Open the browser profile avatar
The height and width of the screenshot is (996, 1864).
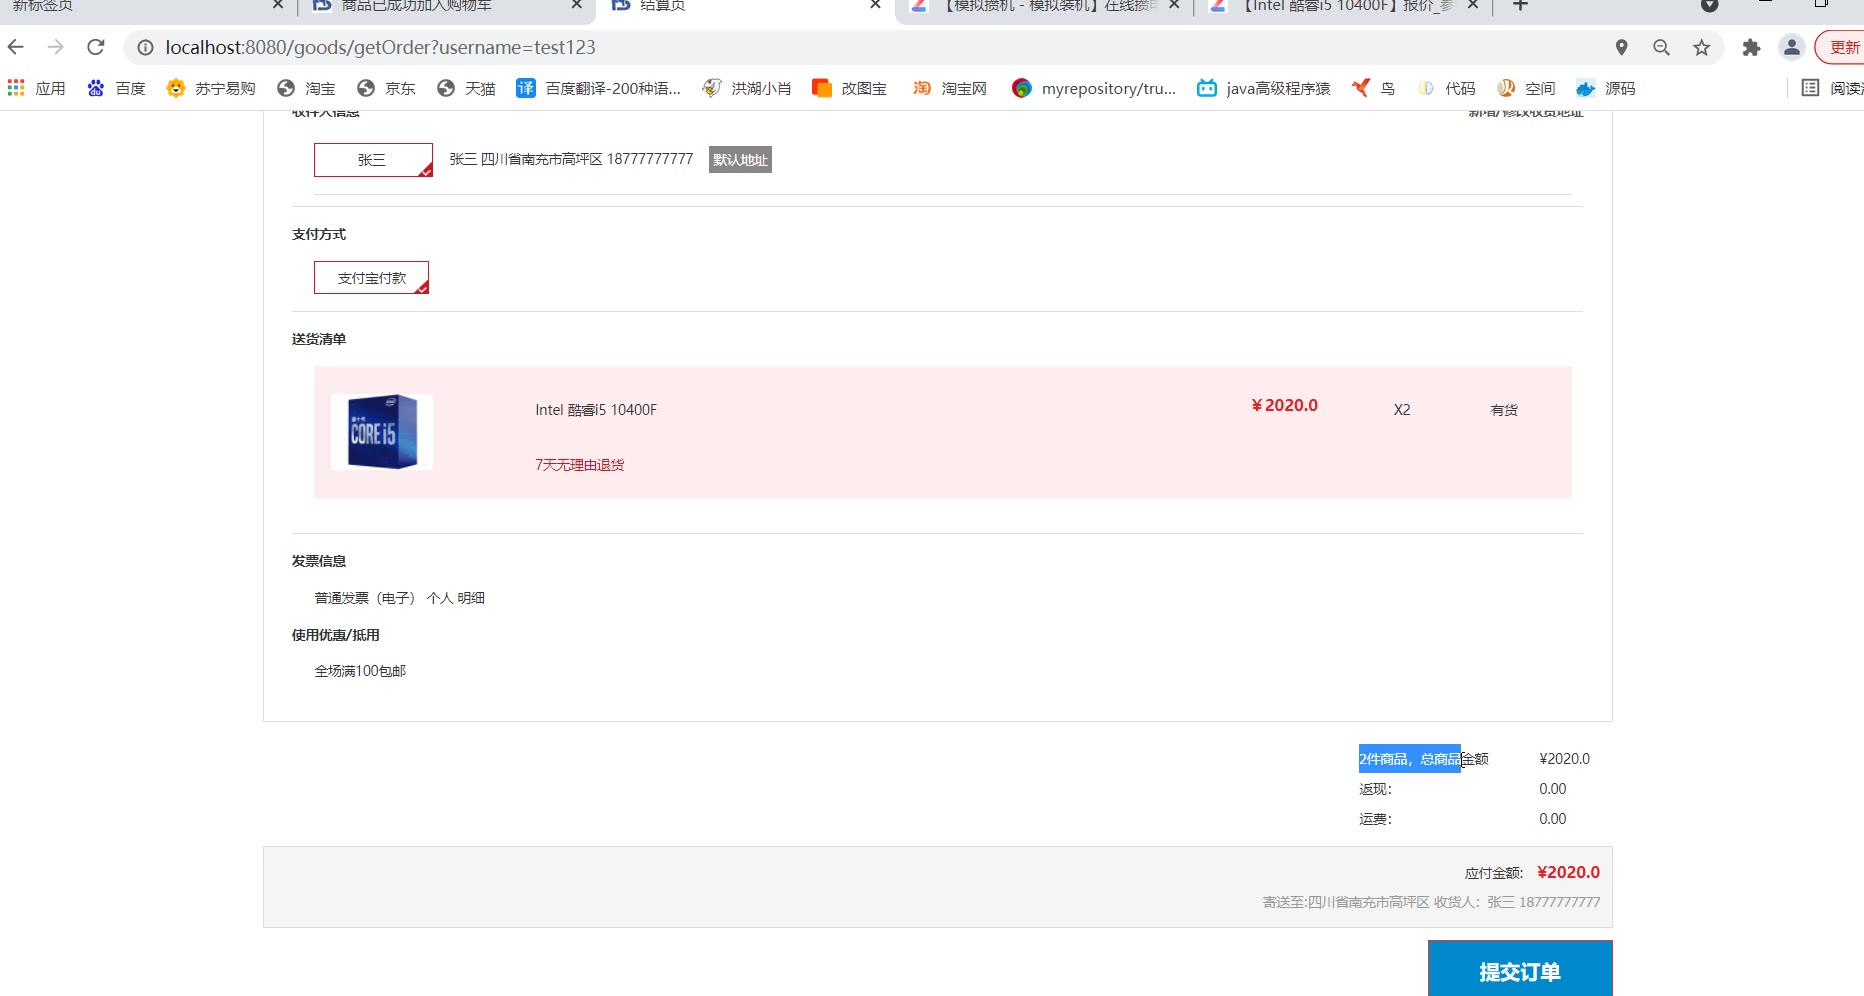(1792, 47)
